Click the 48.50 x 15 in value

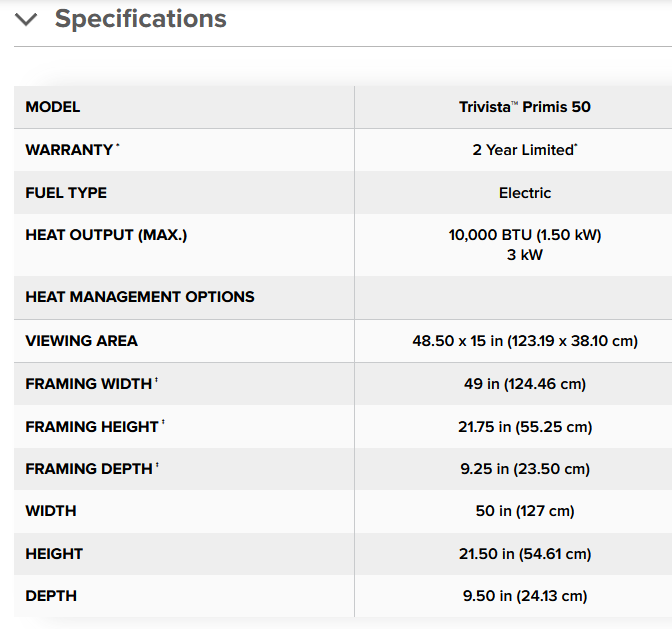[525, 341]
